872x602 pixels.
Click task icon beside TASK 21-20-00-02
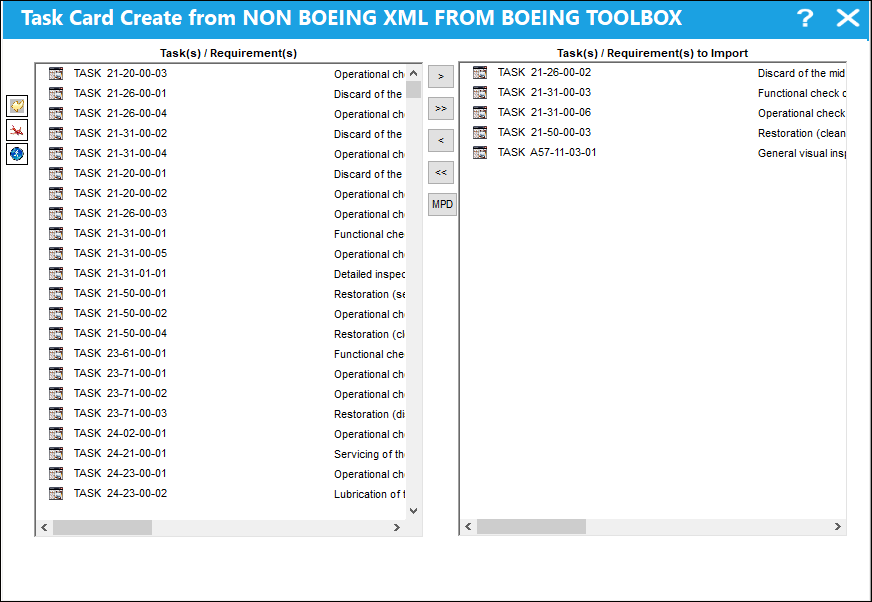pyautogui.click(x=56, y=194)
